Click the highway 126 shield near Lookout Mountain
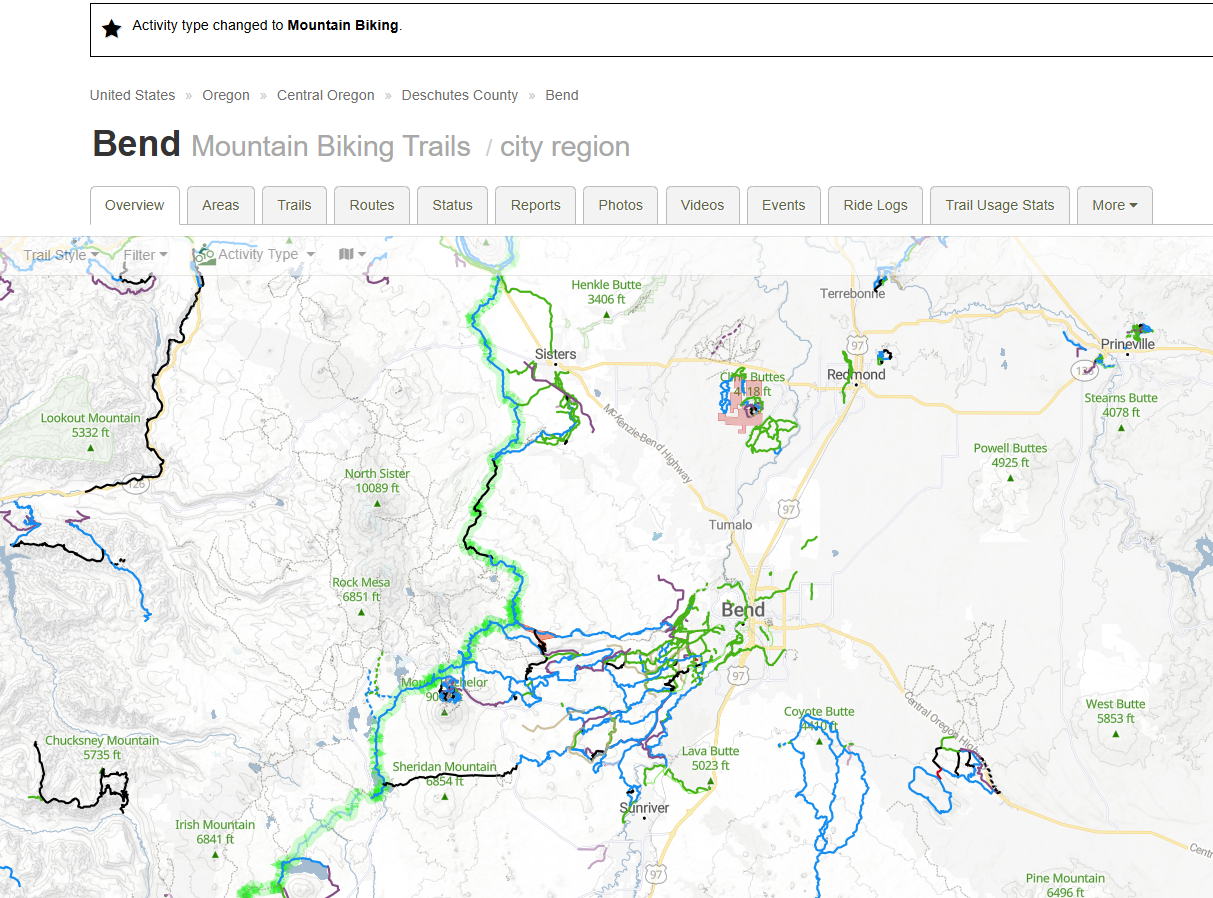Screen dimensions: 1213x898 (x=137, y=485)
